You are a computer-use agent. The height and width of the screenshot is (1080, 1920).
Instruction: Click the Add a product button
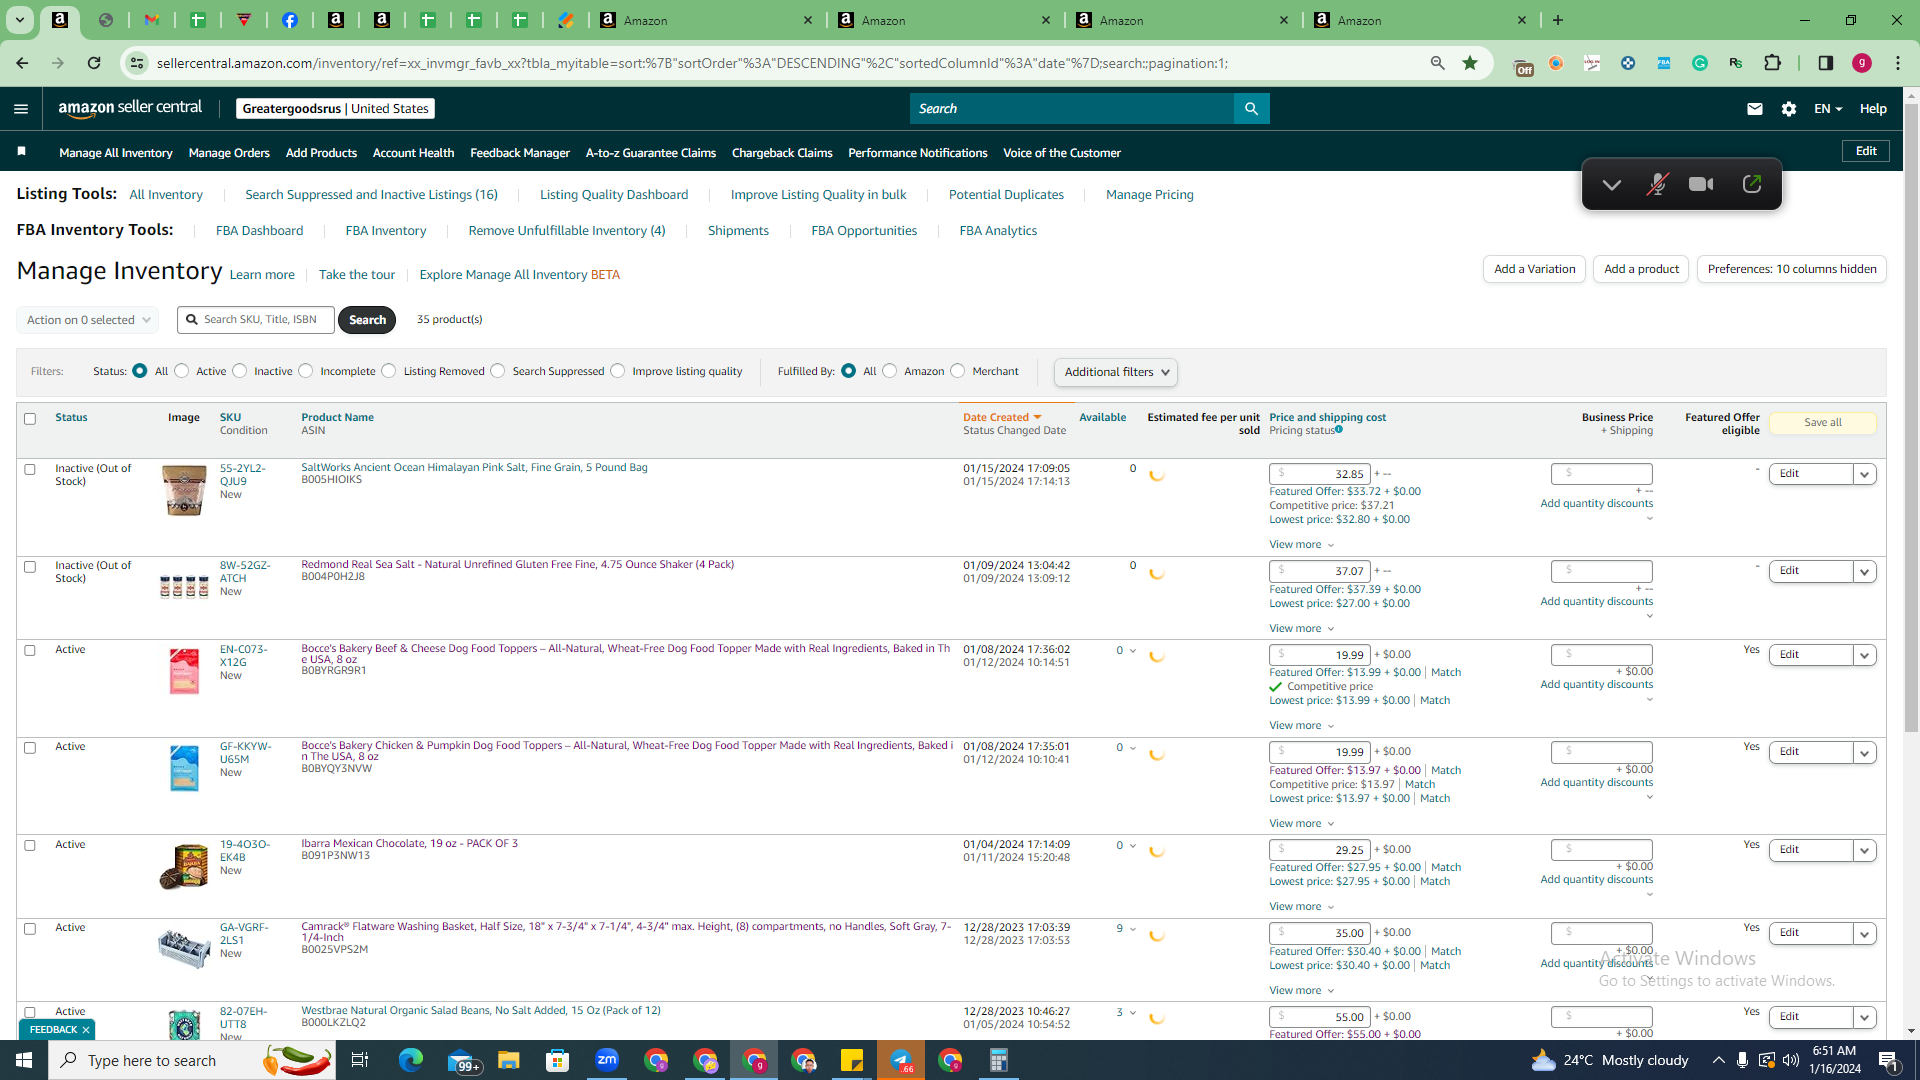(x=1641, y=269)
